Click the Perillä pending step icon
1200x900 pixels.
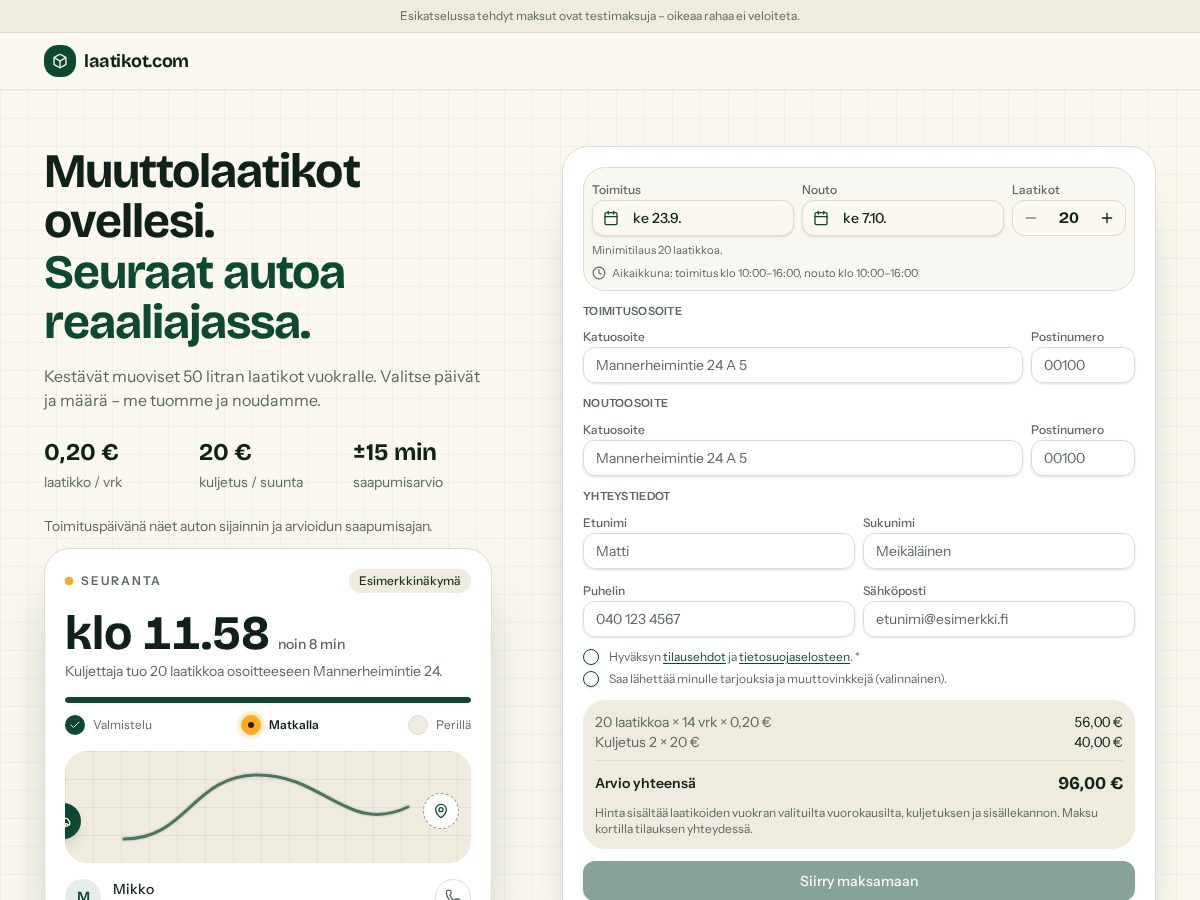pyautogui.click(x=418, y=725)
